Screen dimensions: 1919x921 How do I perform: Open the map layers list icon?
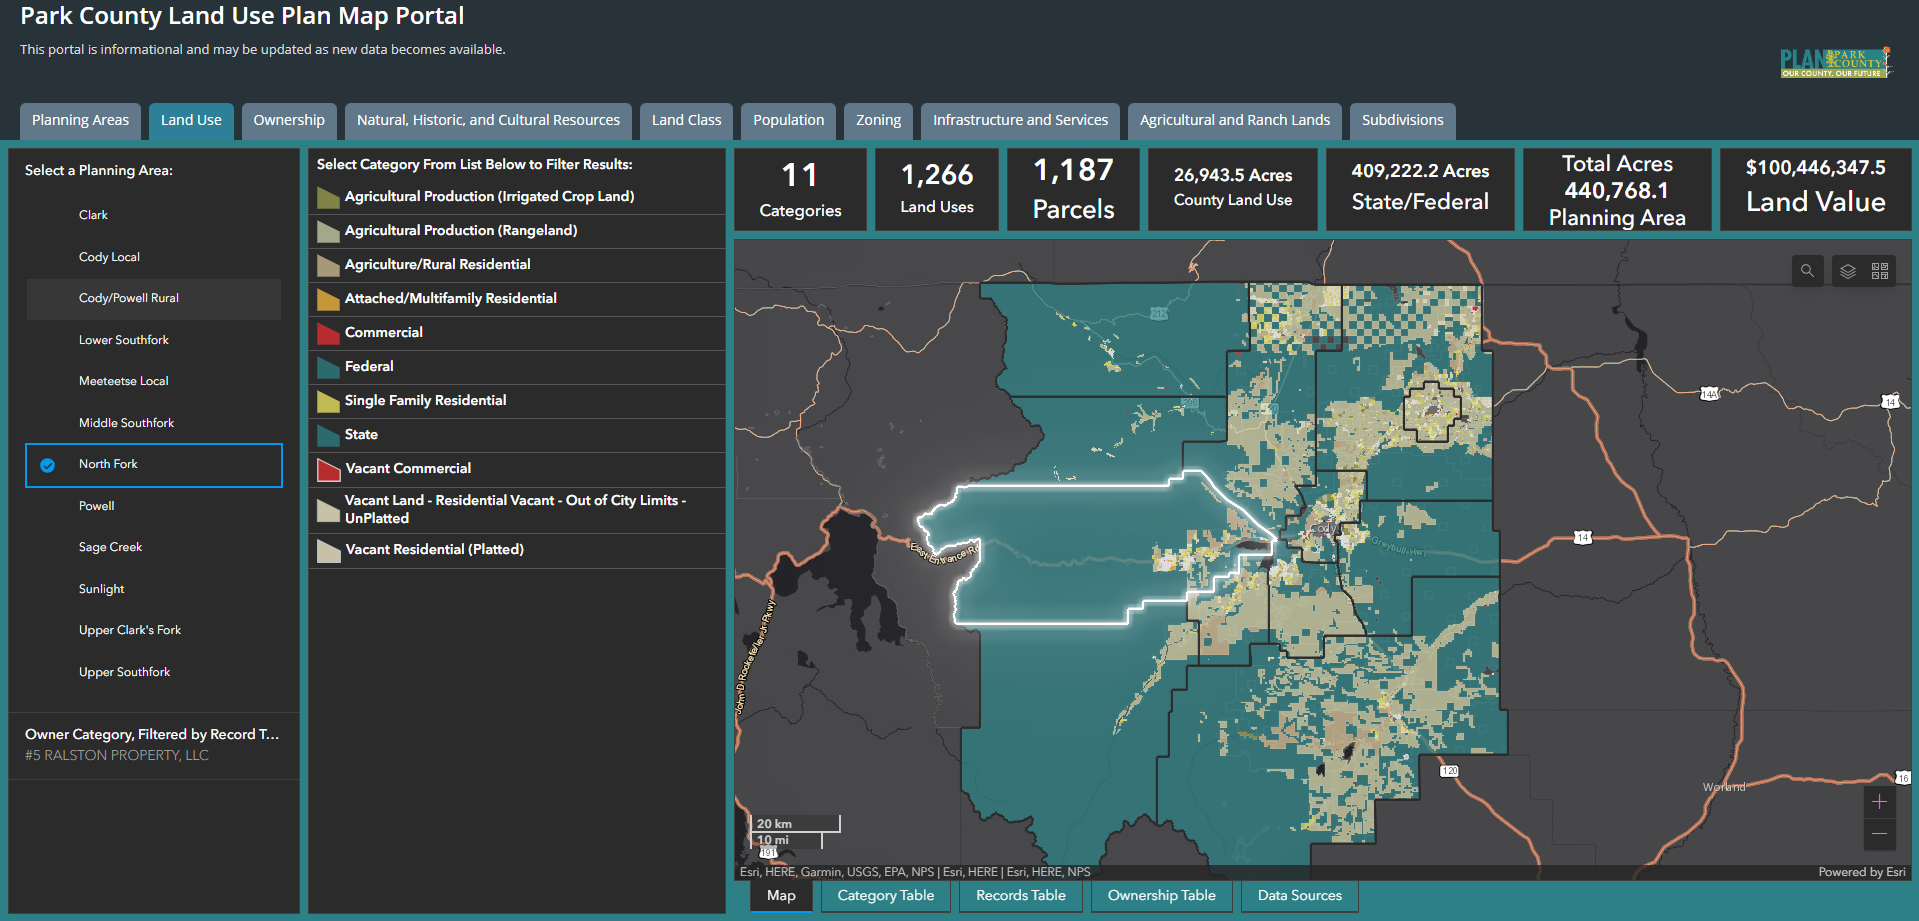pos(1848,271)
